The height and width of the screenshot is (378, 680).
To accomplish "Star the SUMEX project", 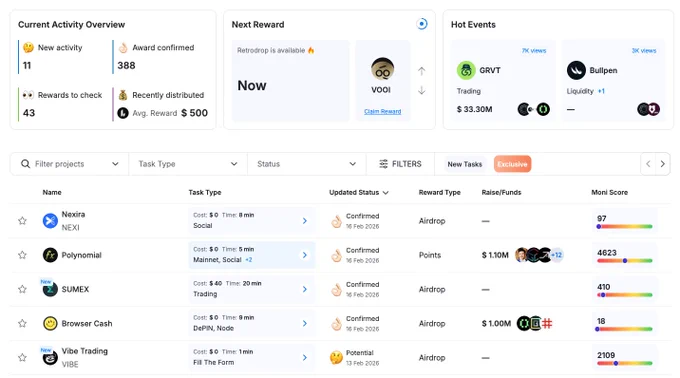I will tap(22, 289).
